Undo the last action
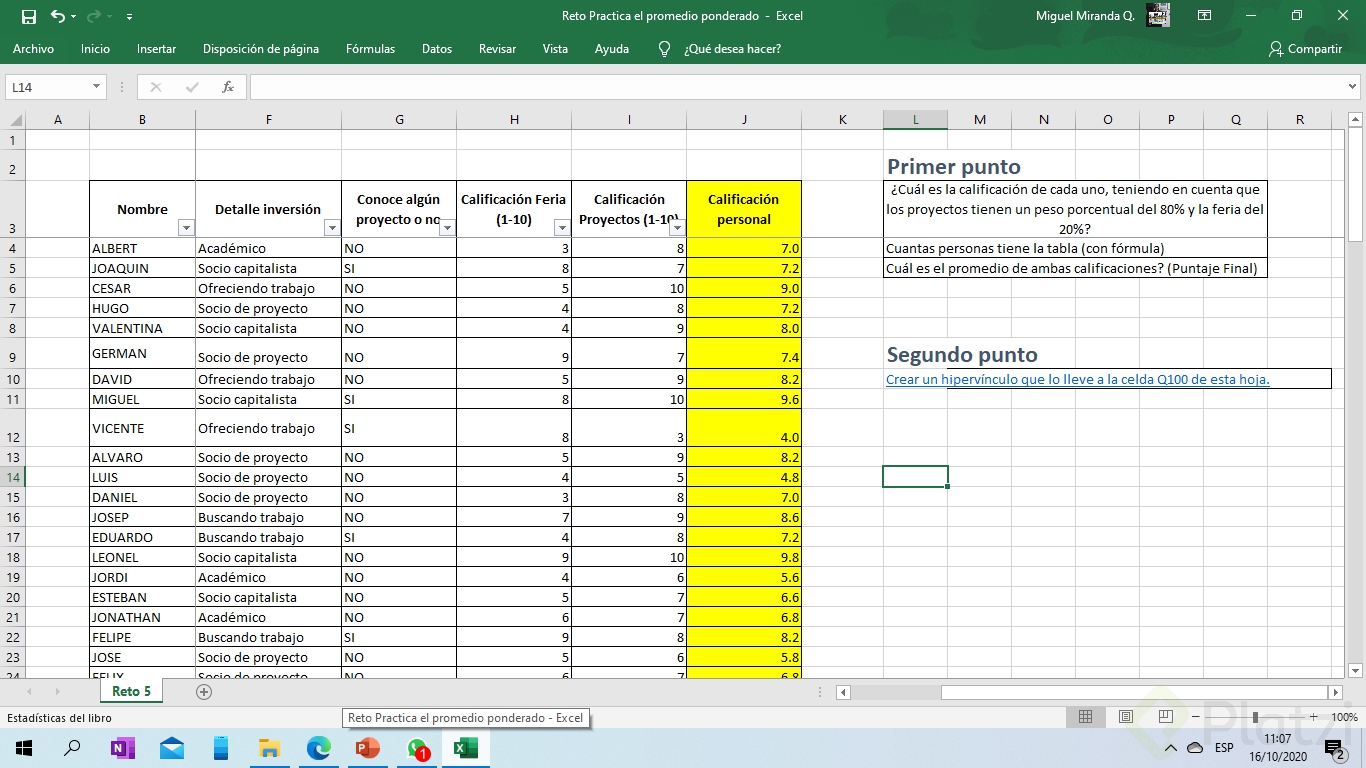This screenshot has width=1366, height=768. click(58, 16)
